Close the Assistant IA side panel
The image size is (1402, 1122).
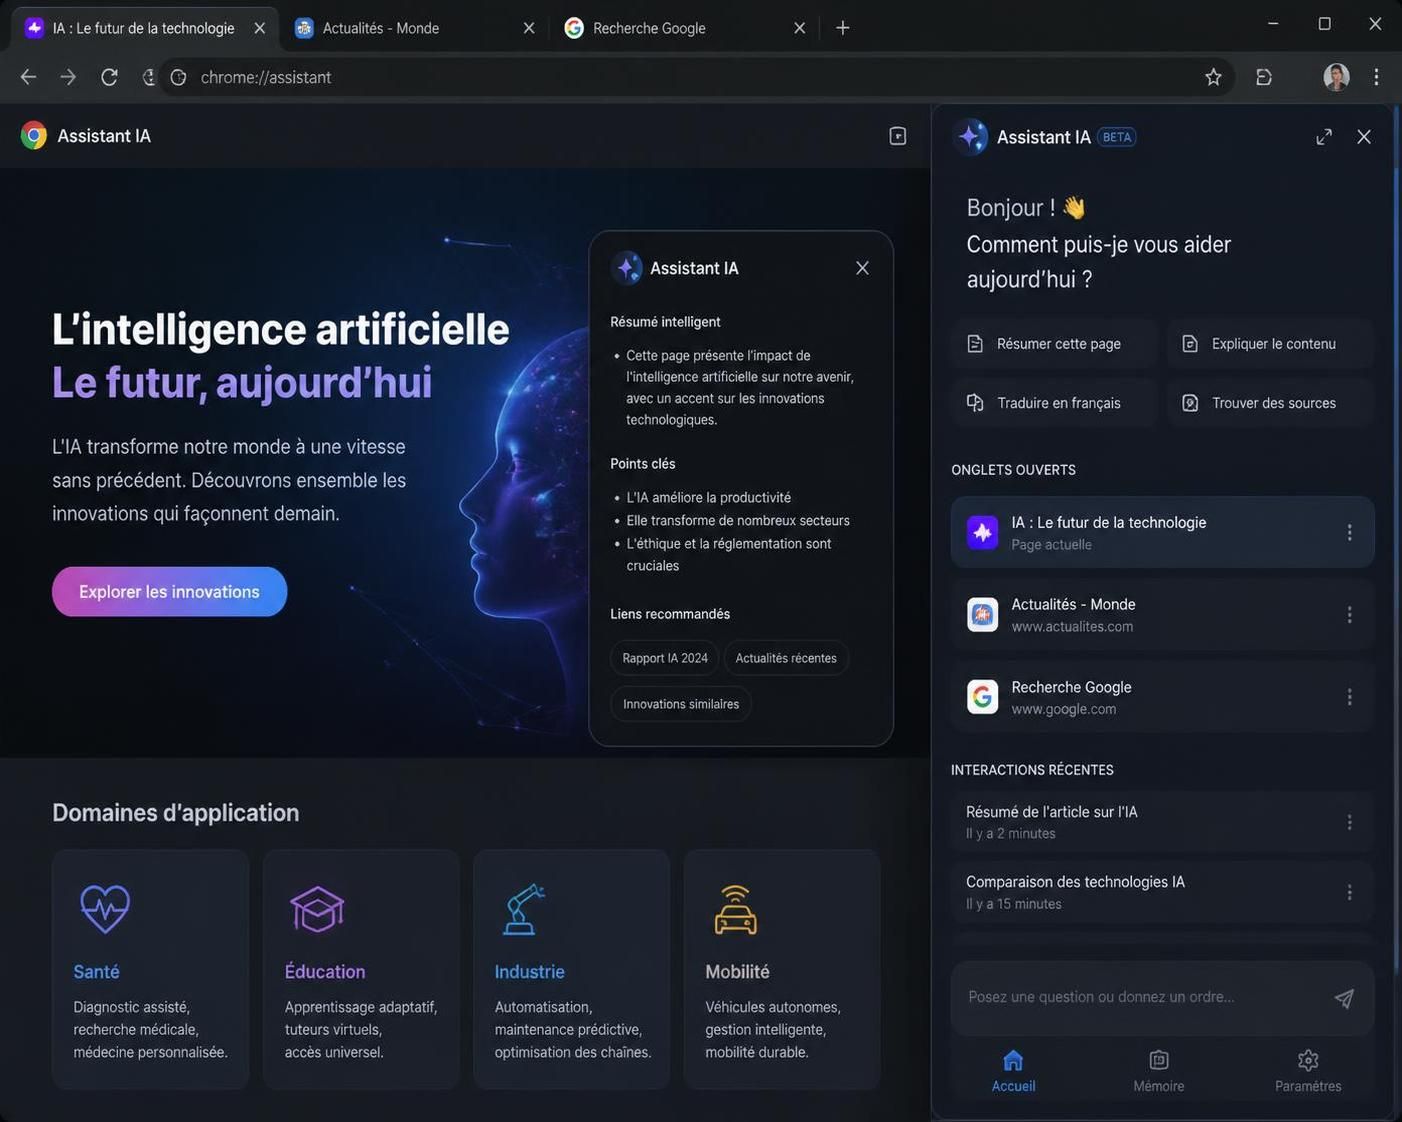pos(1364,137)
